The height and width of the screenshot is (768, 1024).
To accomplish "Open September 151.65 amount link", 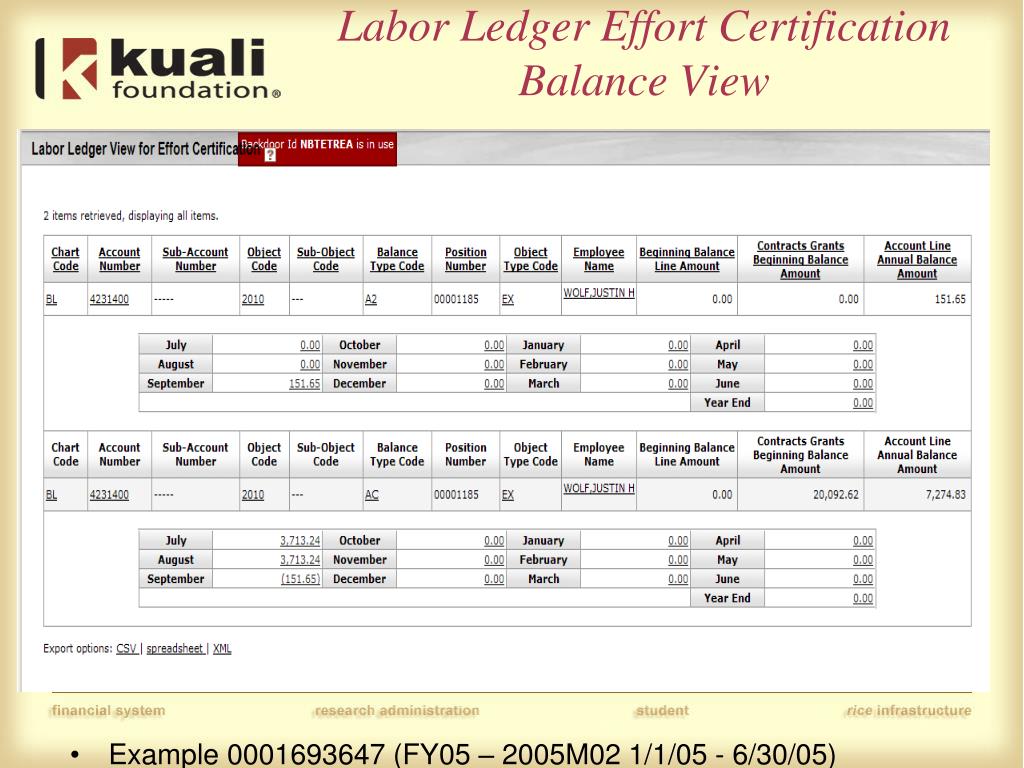I will (x=304, y=383).
